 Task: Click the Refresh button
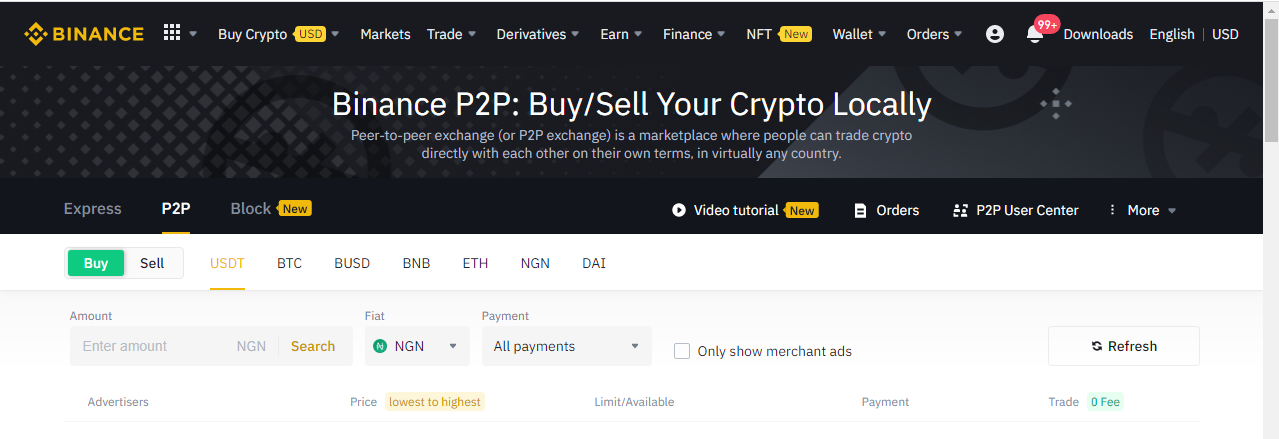click(x=1124, y=346)
